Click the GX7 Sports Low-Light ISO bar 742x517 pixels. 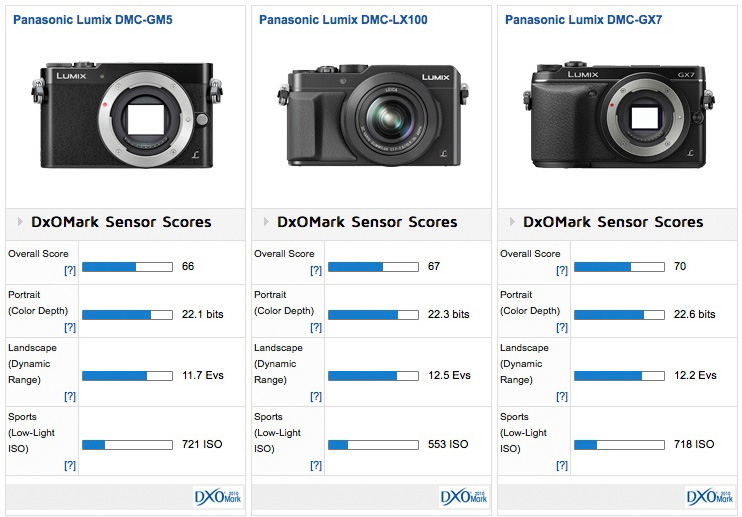619,445
